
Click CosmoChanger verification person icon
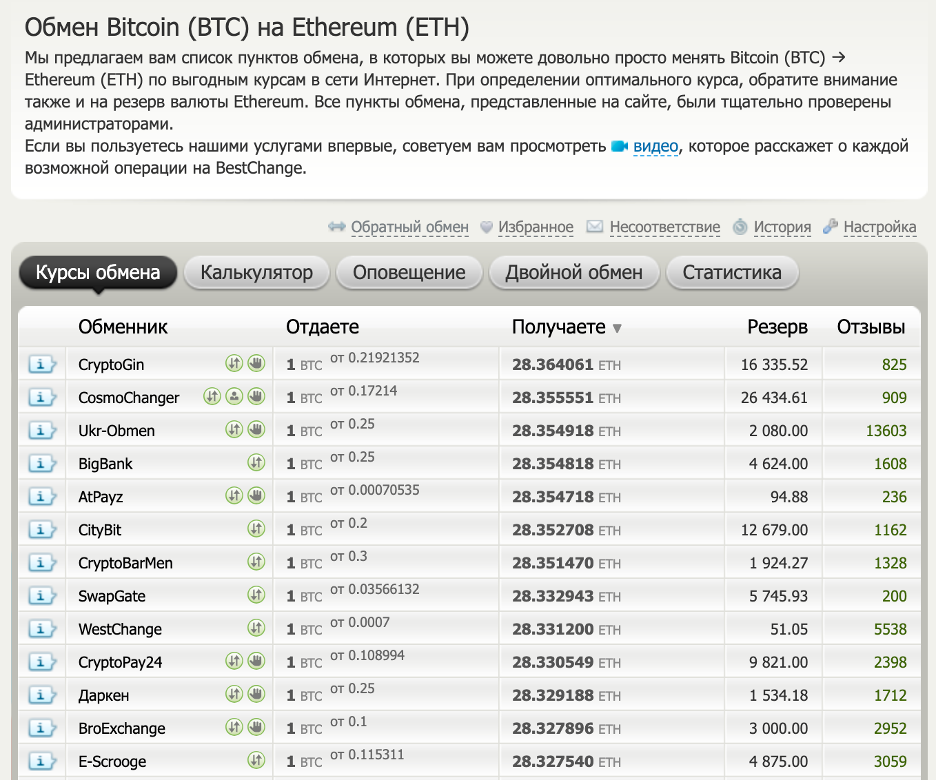tap(234, 396)
